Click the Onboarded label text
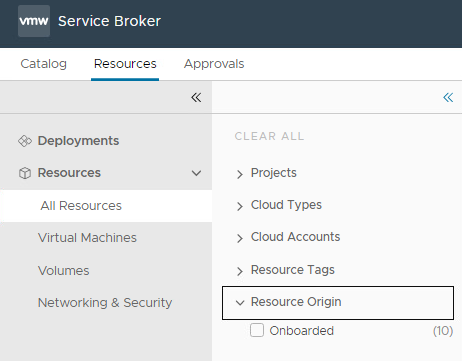 click(302, 331)
